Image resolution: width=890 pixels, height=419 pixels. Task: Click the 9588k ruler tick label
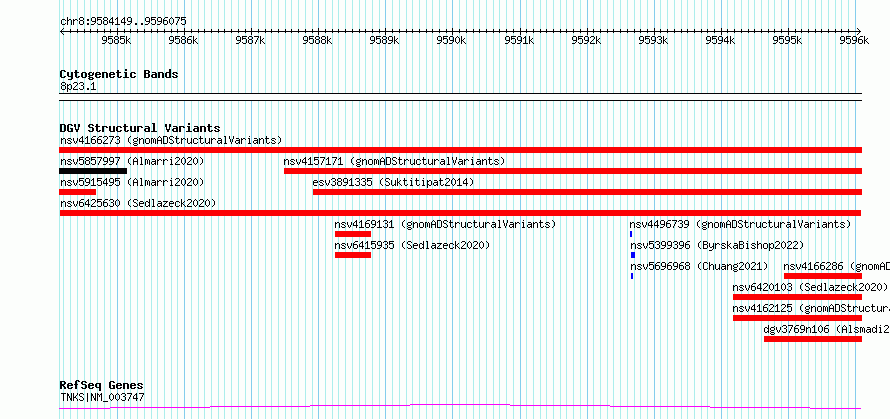coord(317,40)
